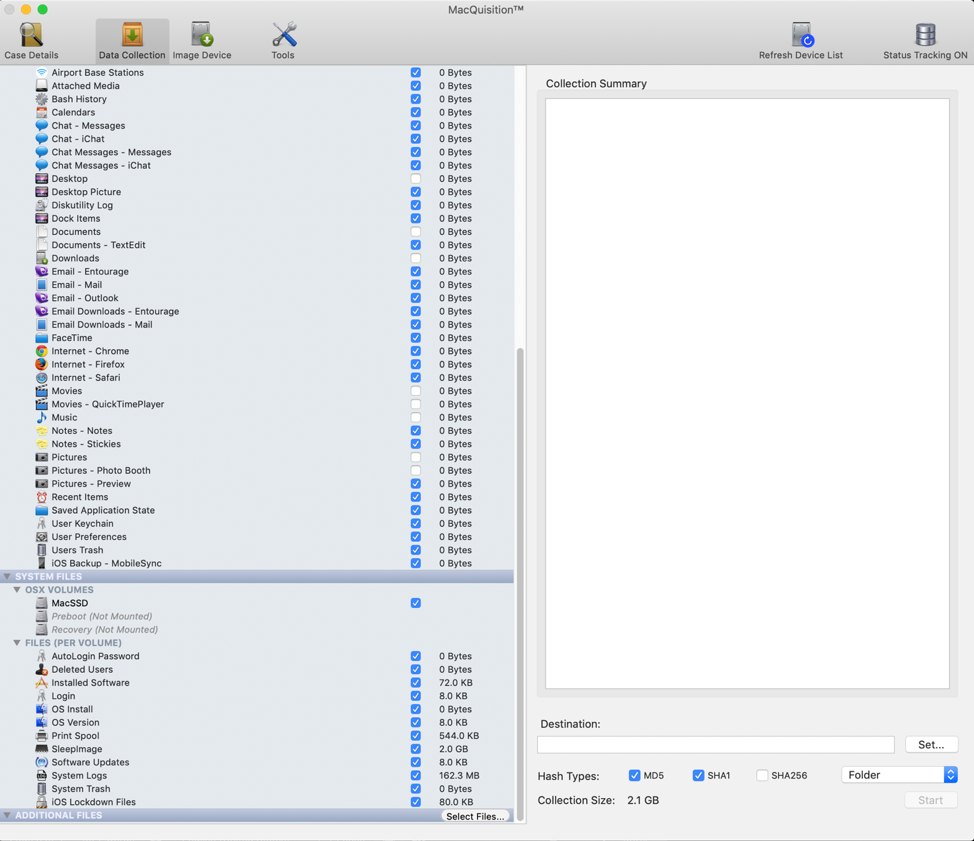This screenshot has height=841, width=974.
Task: Click the 2.1 GB collection size value
Action: pos(643,800)
